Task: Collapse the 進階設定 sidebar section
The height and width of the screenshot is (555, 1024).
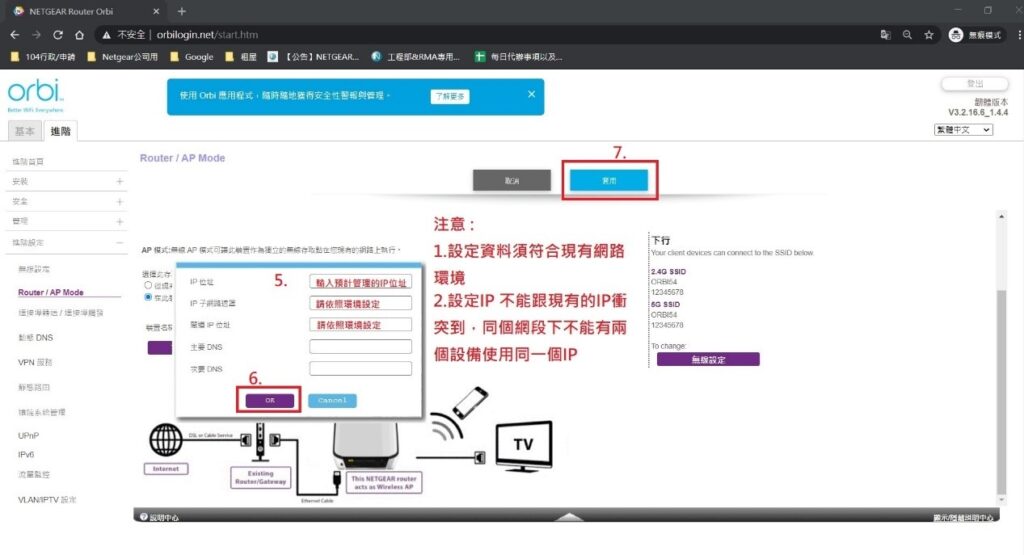Action: pyautogui.click(x=119, y=243)
